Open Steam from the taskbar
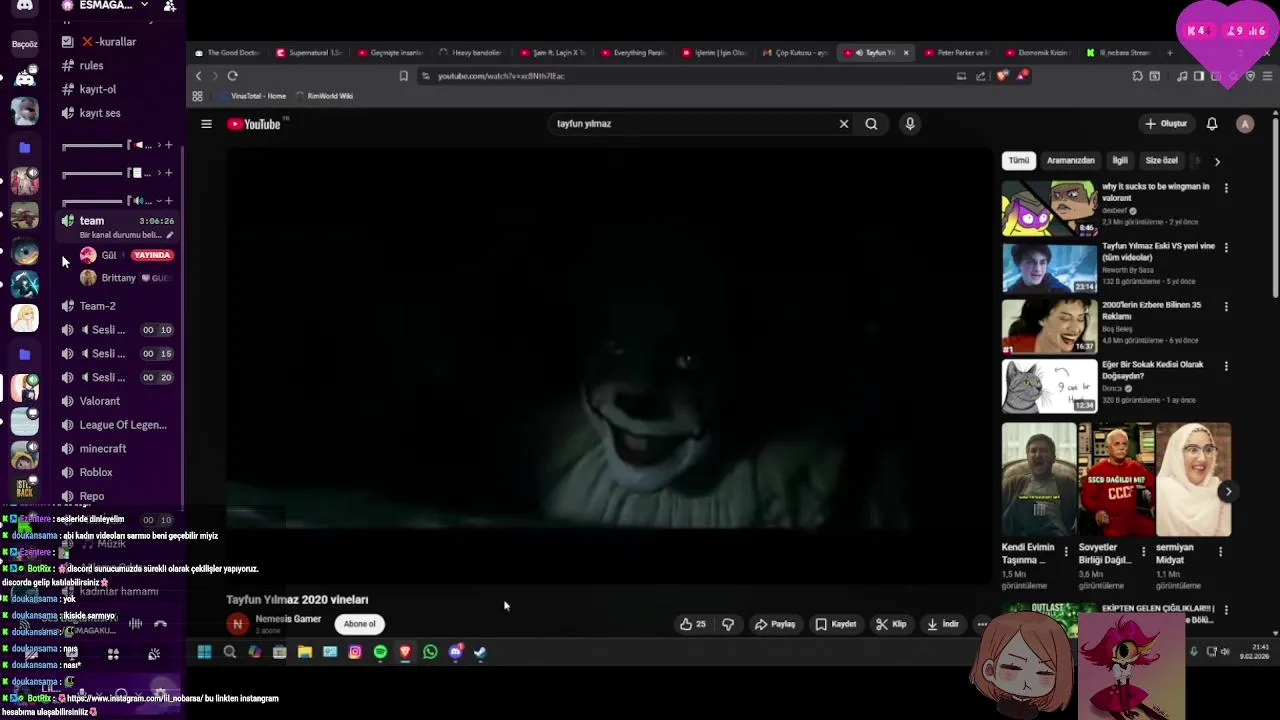This screenshot has height=720, width=1280. (x=480, y=652)
